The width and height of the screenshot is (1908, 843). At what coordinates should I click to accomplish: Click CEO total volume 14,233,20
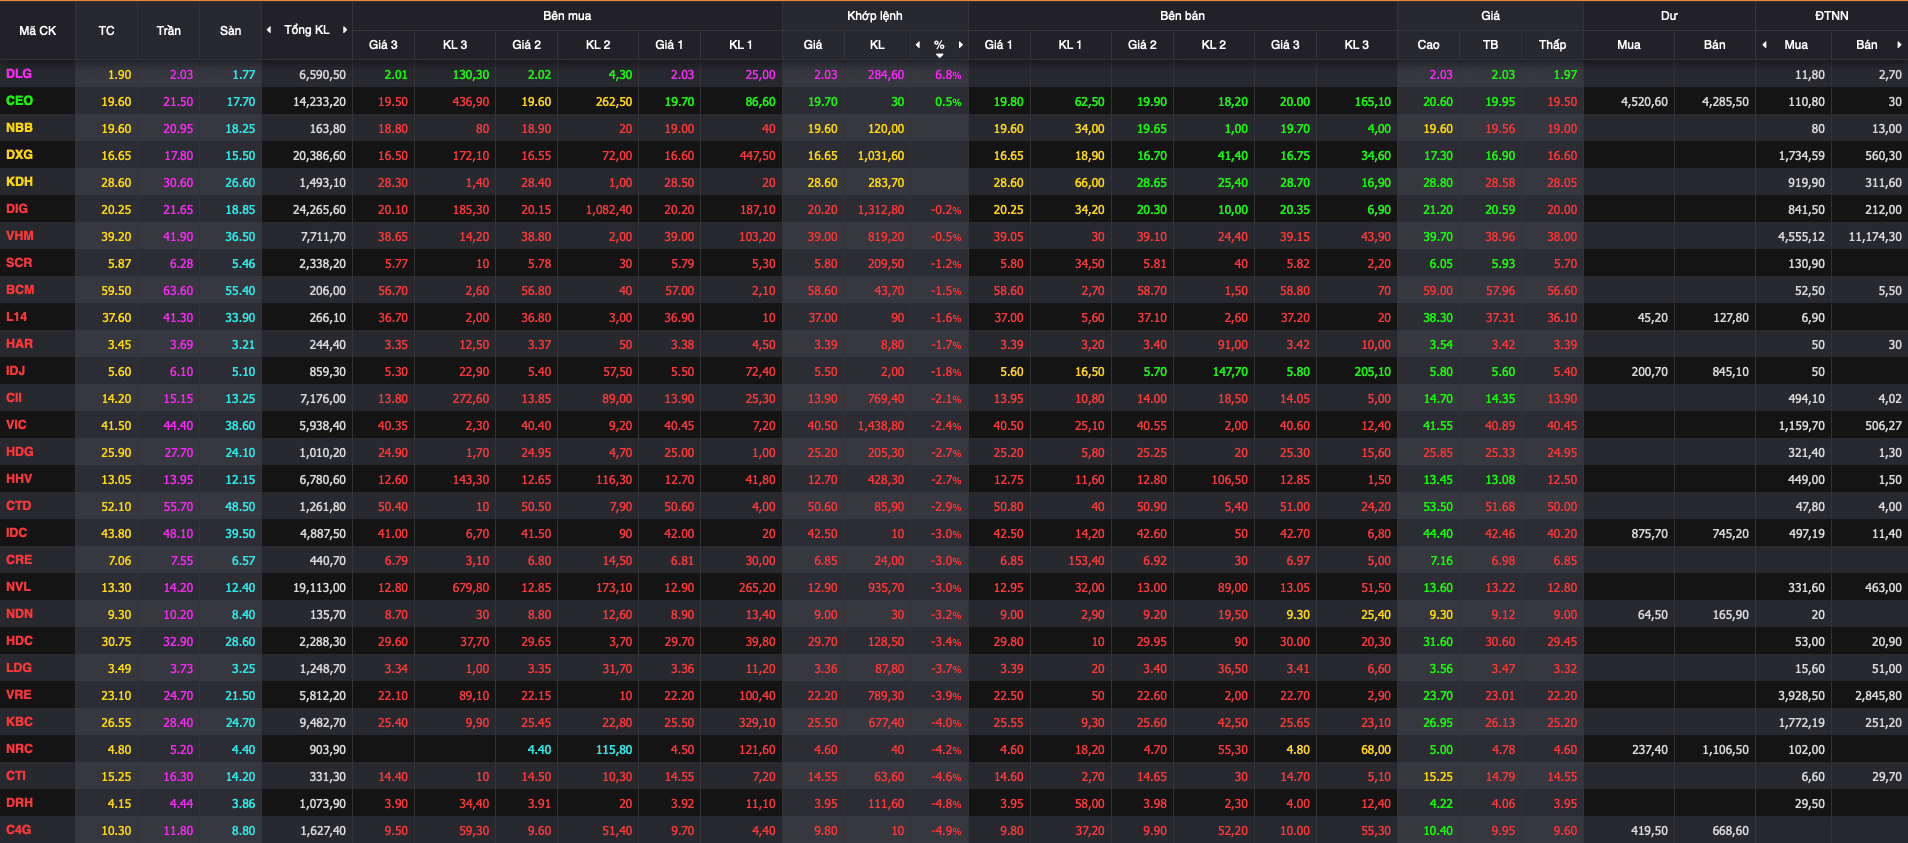(319, 102)
